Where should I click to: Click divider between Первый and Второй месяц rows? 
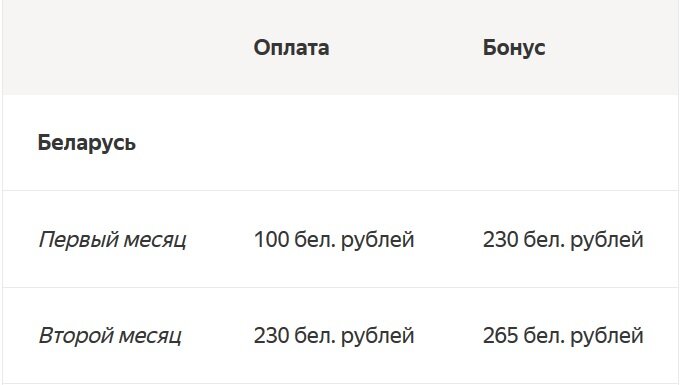pyautogui.click(x=340, y=287)
